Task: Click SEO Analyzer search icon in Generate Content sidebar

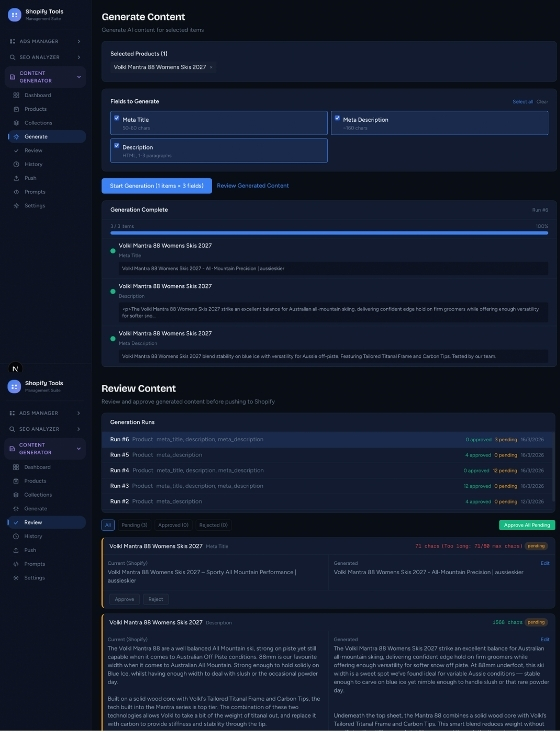Action: 13,57
